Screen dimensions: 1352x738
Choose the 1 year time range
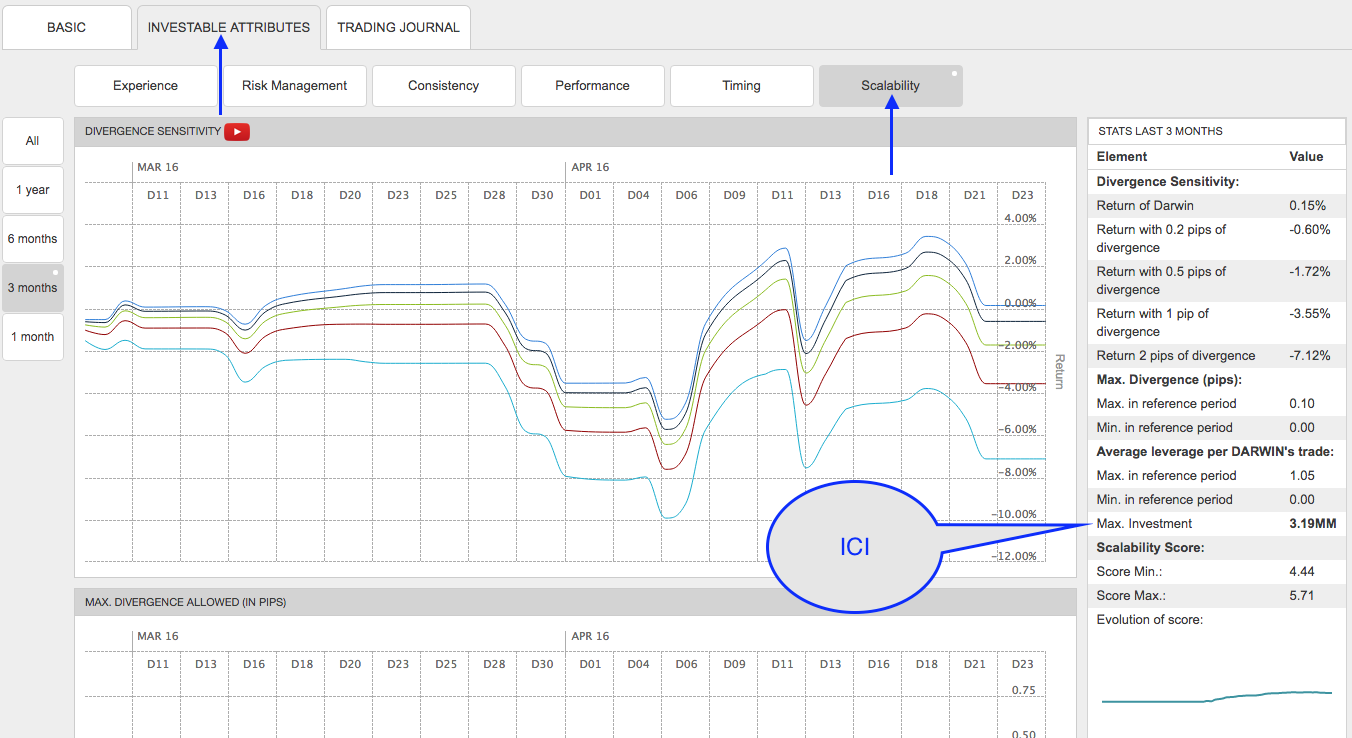coord(32,190)
